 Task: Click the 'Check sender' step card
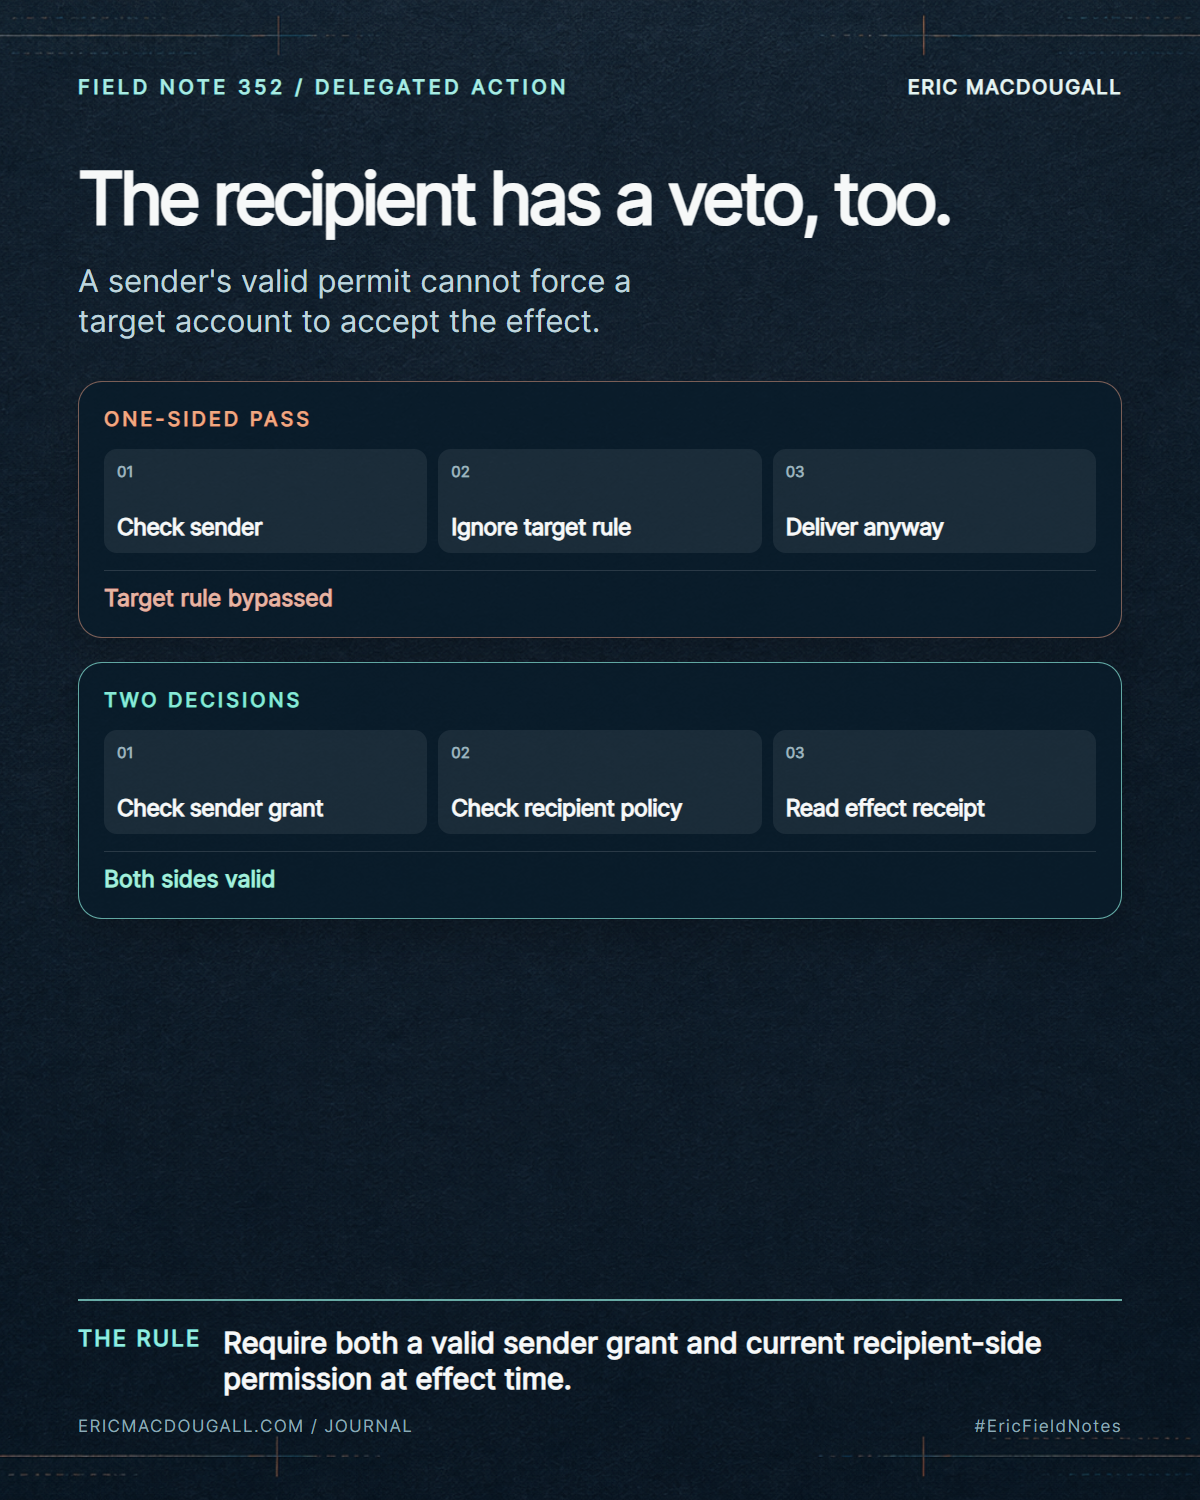pos(265,501)
